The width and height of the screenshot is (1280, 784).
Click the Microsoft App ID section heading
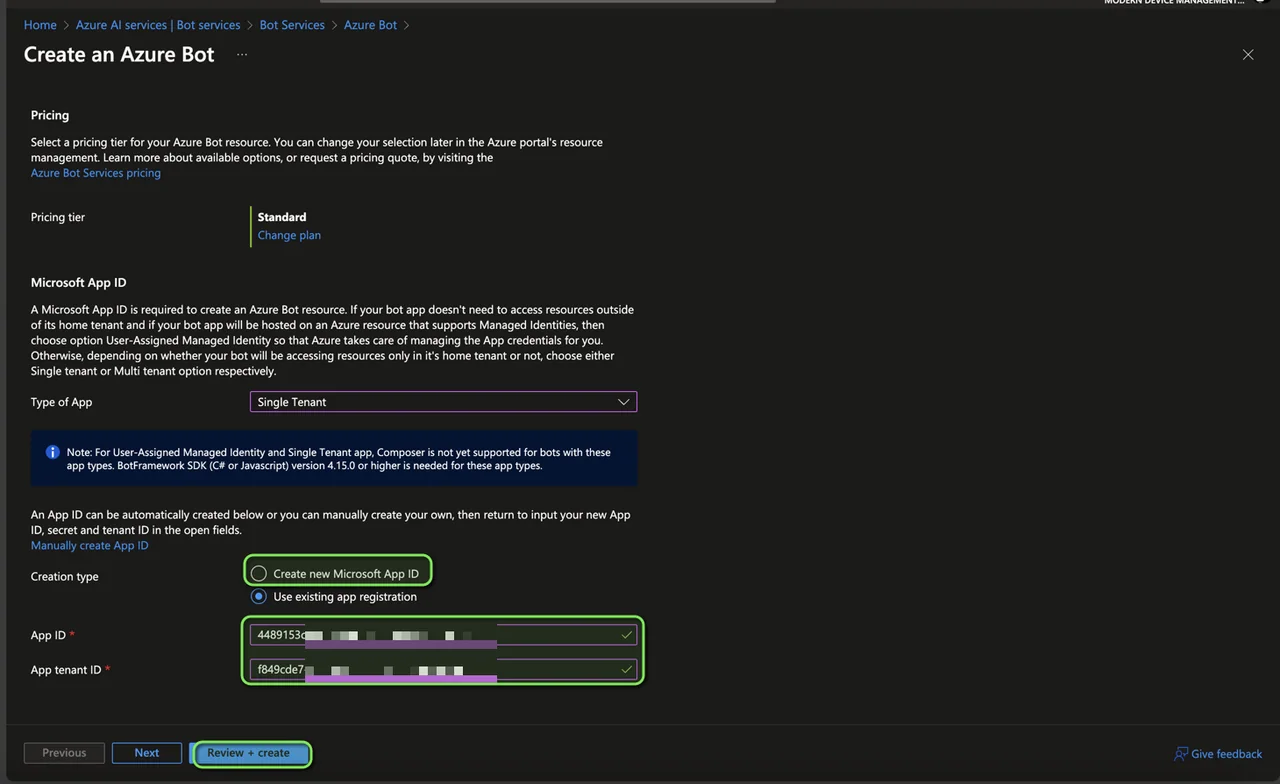pyautogui.click(x=79, y=283)
